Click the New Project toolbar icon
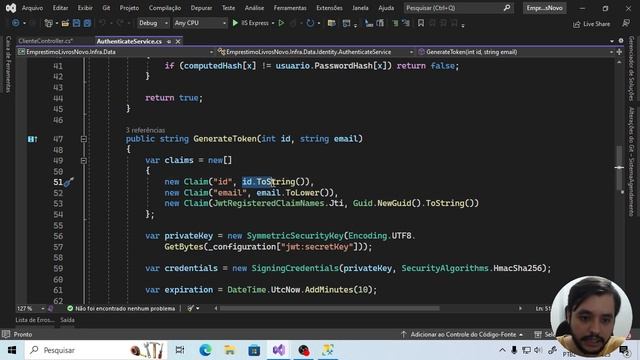Screen dimensions: 640x360 (x=48, y=23)
